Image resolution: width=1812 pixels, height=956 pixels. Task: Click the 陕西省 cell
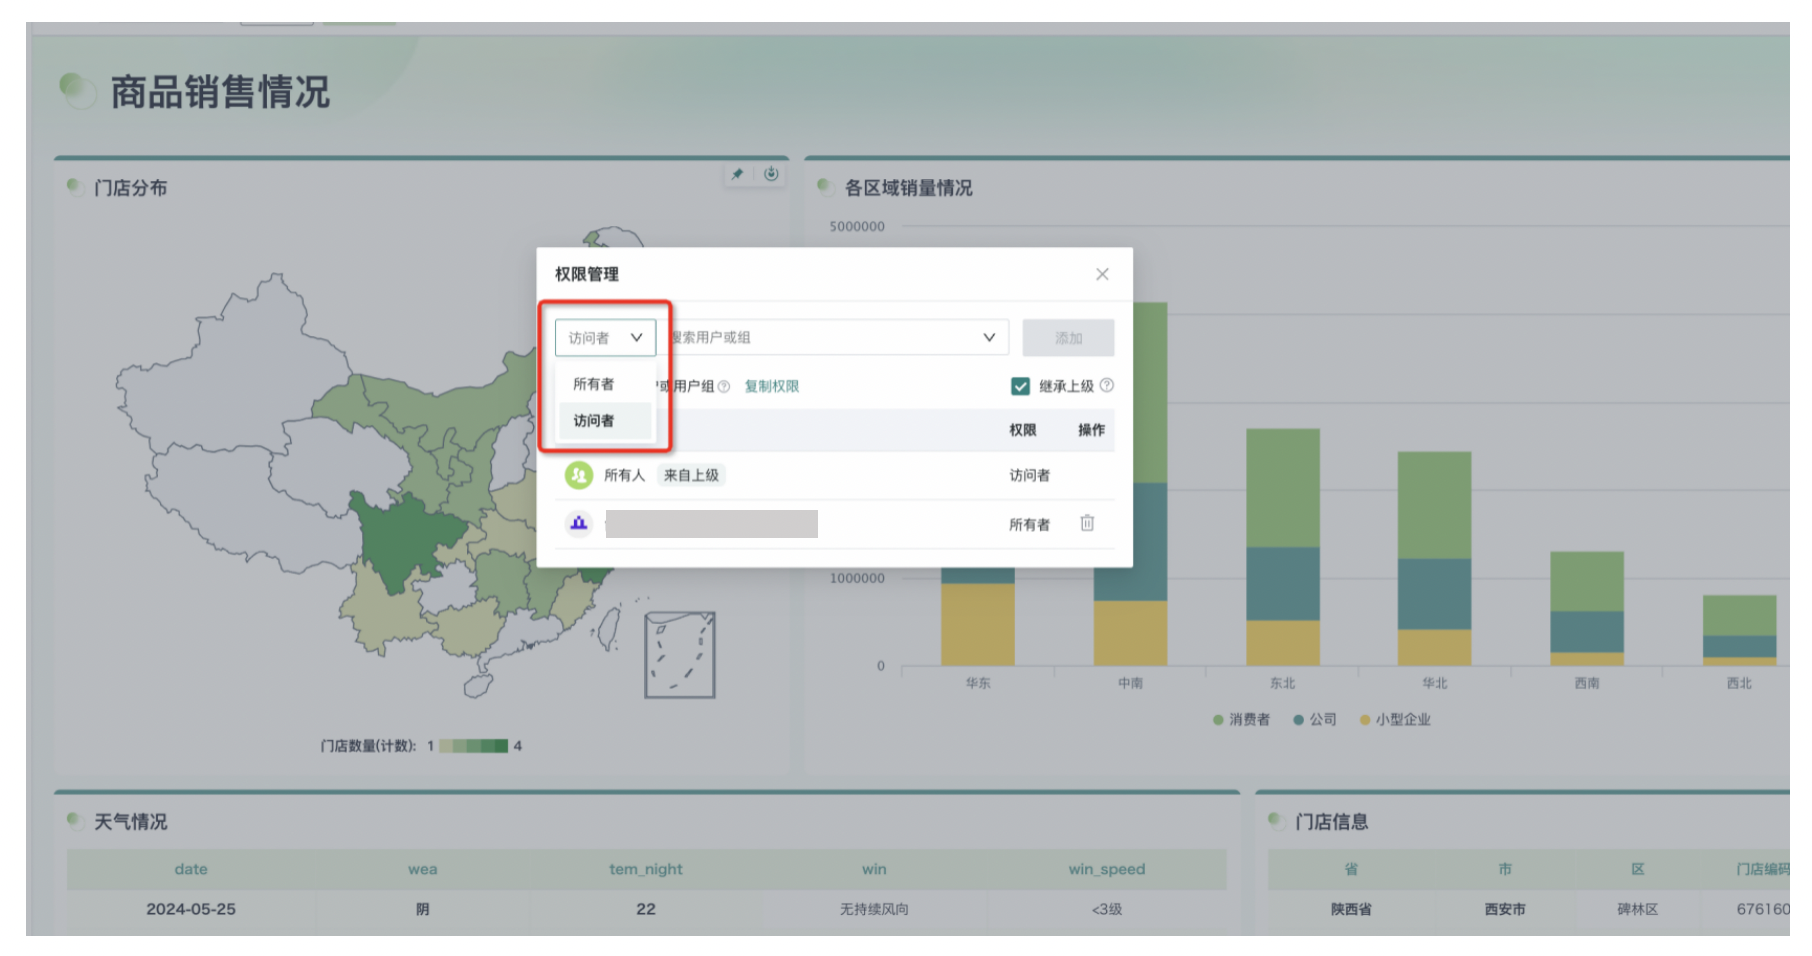point(1351,909)
